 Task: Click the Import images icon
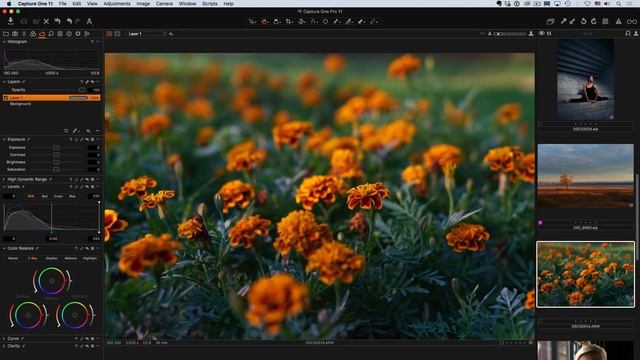click(x=11, y=21)
